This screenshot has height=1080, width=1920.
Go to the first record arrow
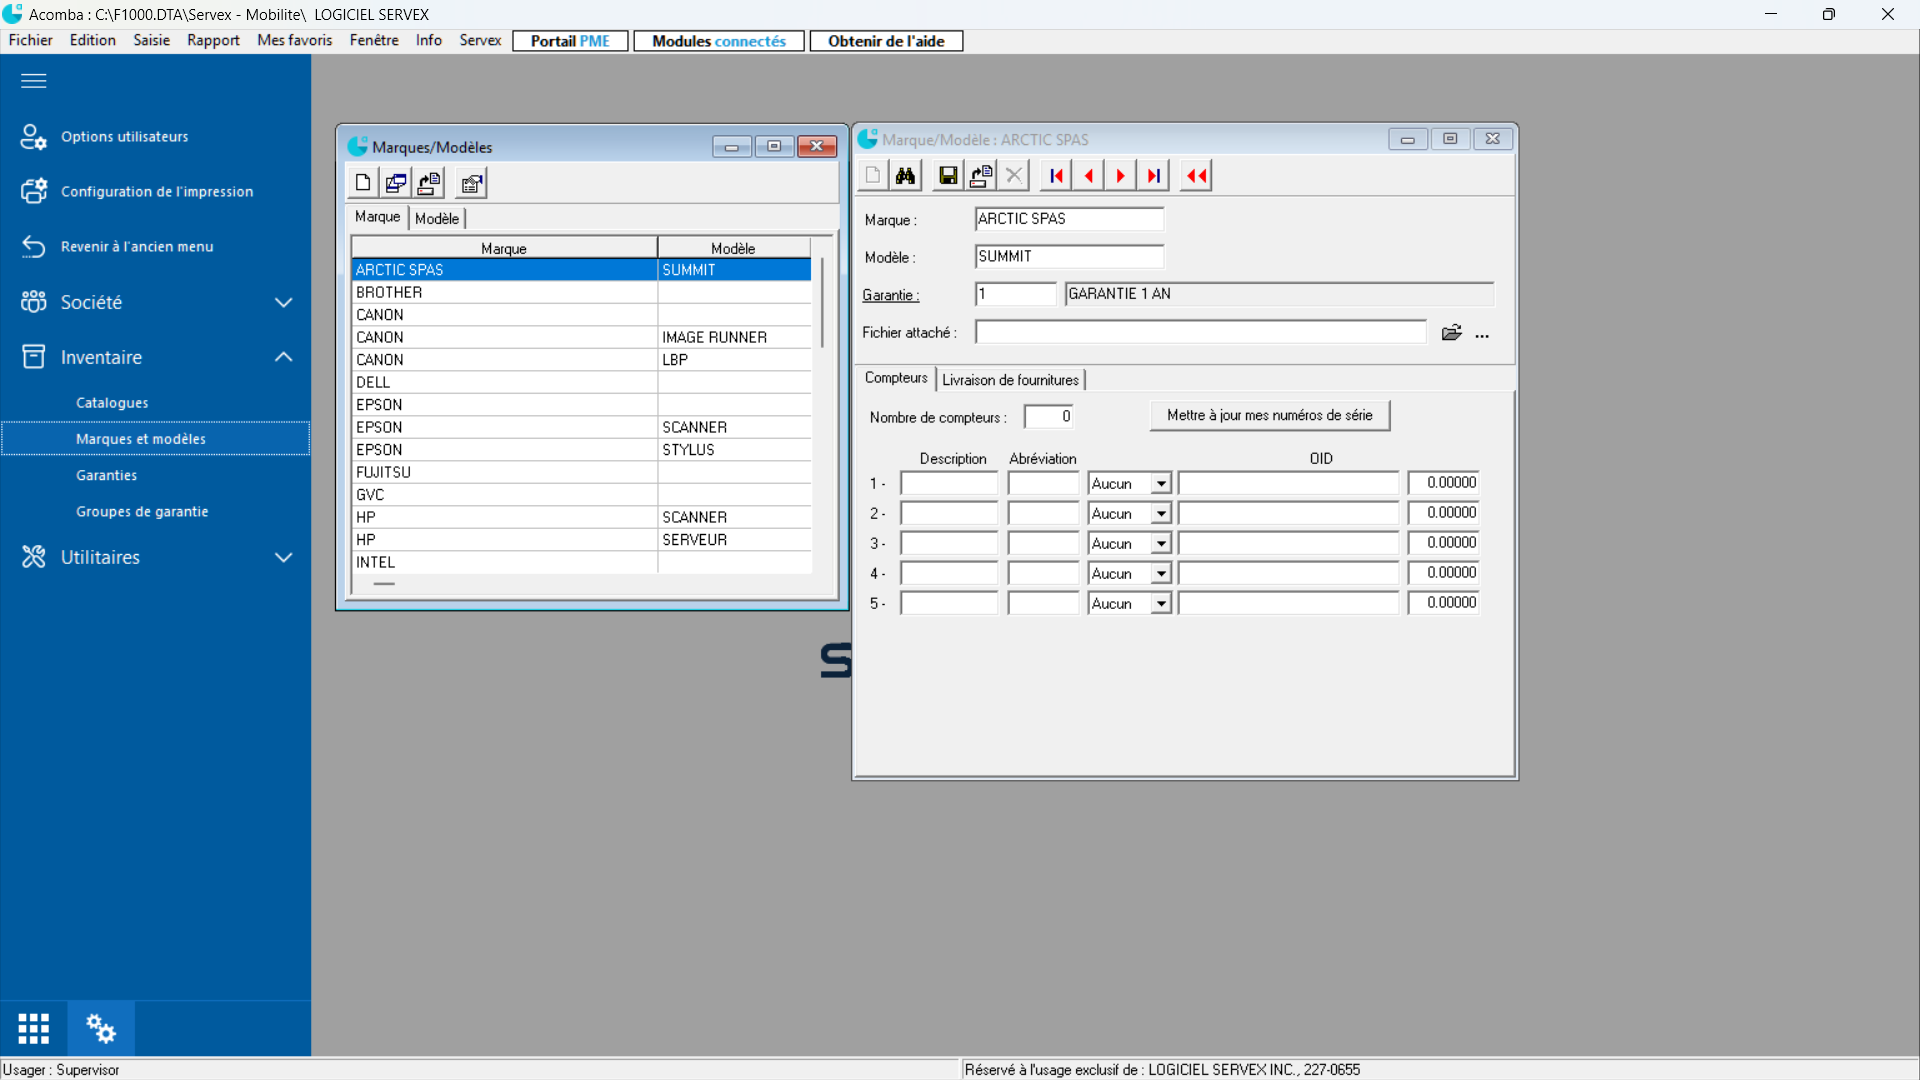(1056, 176)
